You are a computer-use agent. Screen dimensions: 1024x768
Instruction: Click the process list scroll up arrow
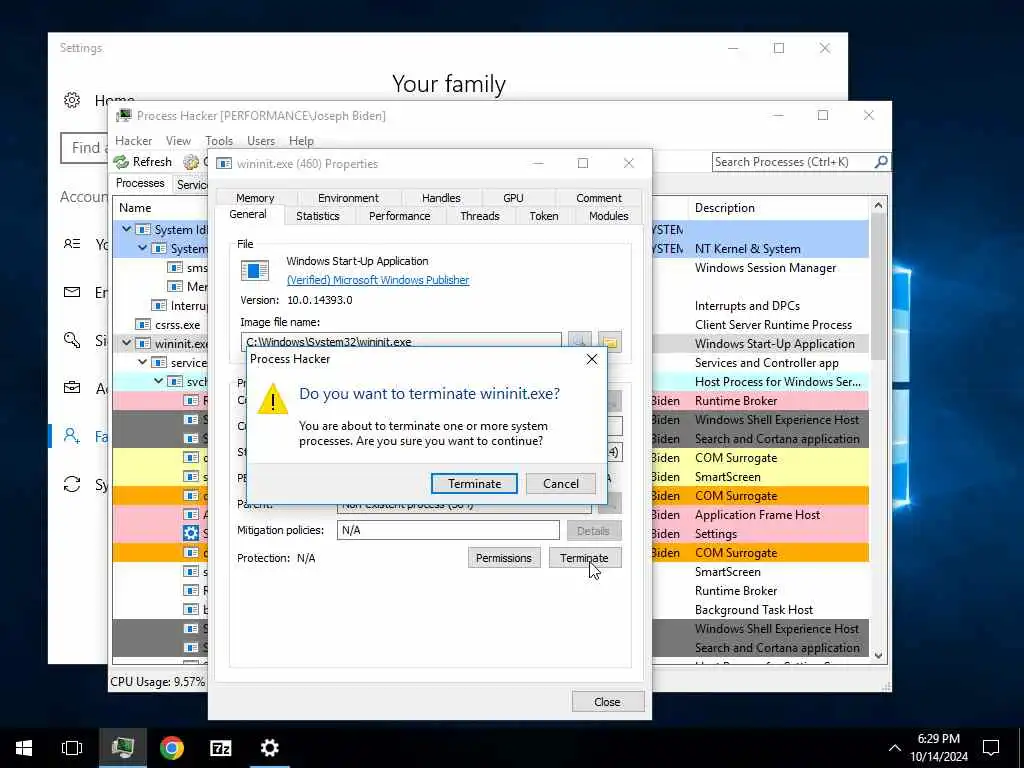(x=878, y=206)
